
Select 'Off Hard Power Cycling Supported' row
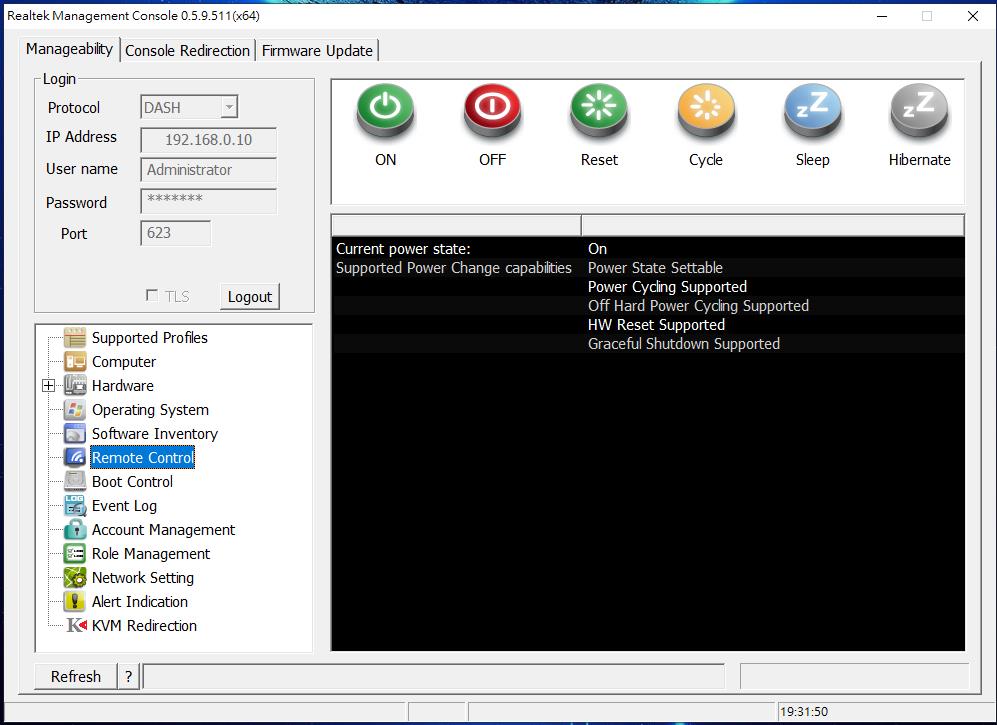(x=648, y=306)
